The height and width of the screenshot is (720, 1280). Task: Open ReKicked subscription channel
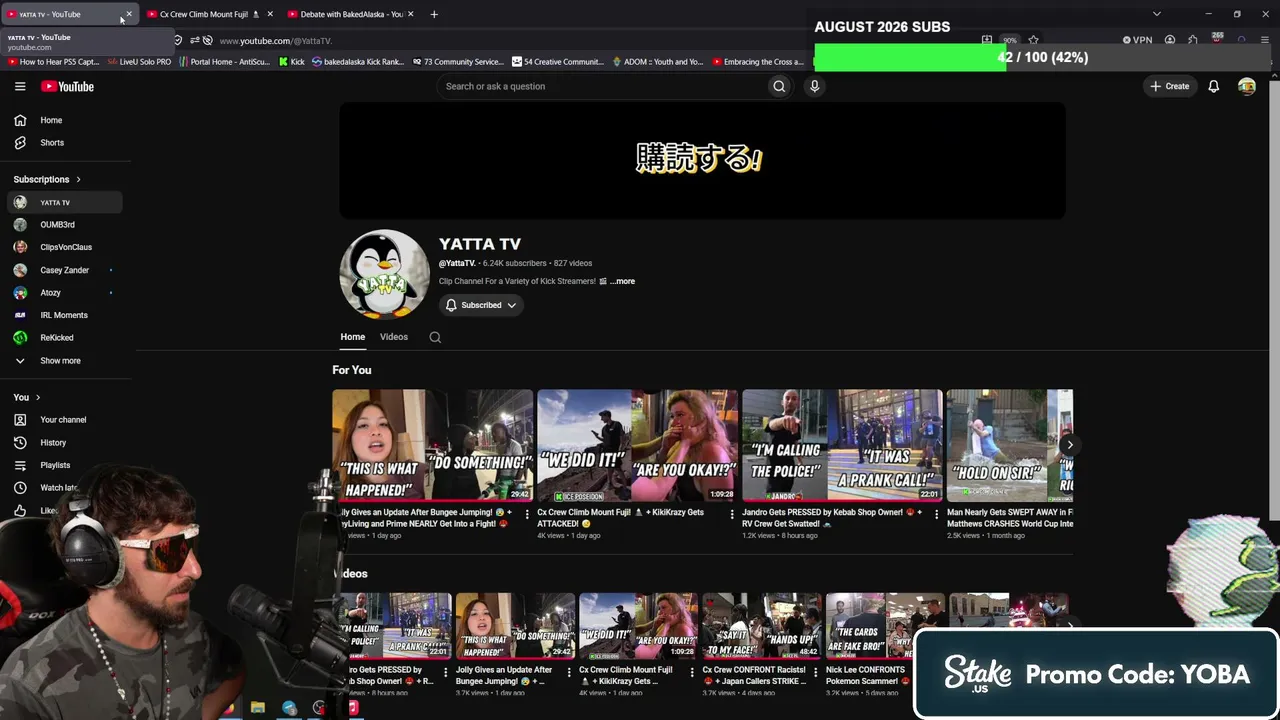click(x=65, y=338)
